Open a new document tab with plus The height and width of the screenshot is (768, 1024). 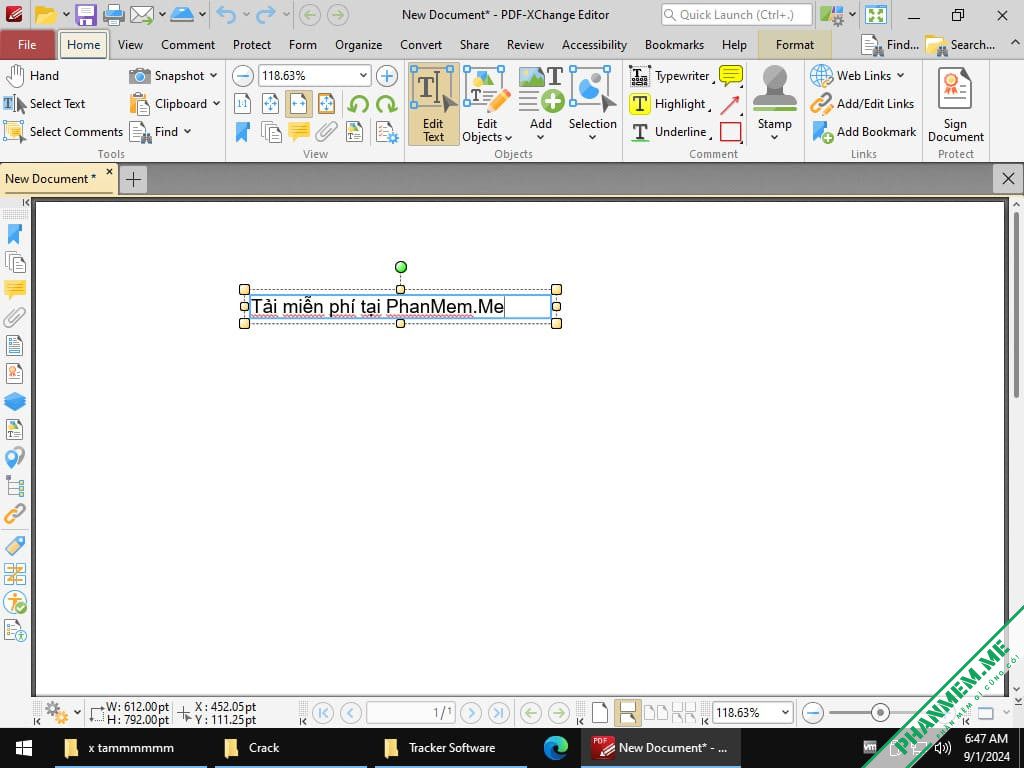133,180
